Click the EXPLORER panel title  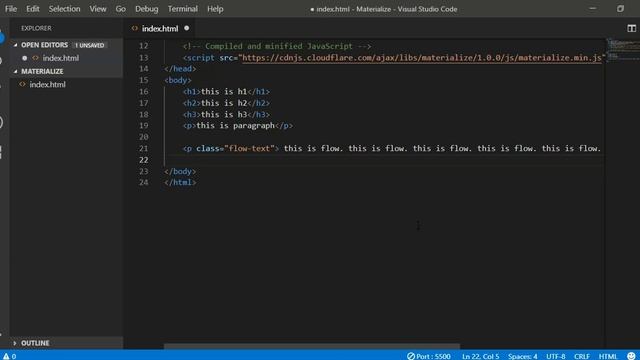[36, 28]
